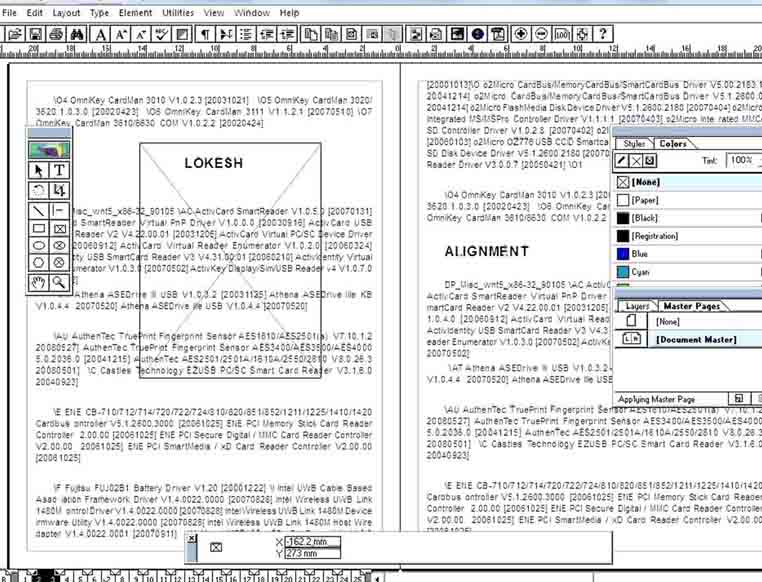
Task: Select the Zoom magnifier tool in toolbox
Action: [59, 283]
